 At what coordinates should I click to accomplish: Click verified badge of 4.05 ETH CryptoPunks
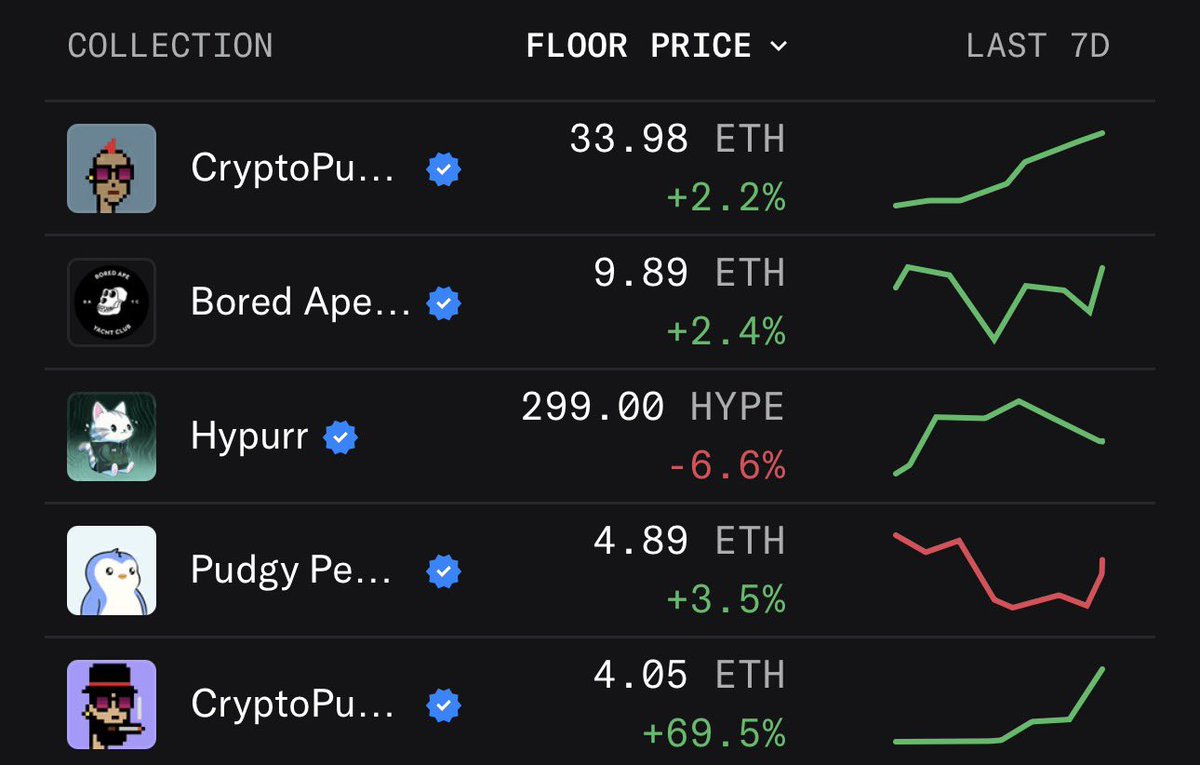point(444,705)
